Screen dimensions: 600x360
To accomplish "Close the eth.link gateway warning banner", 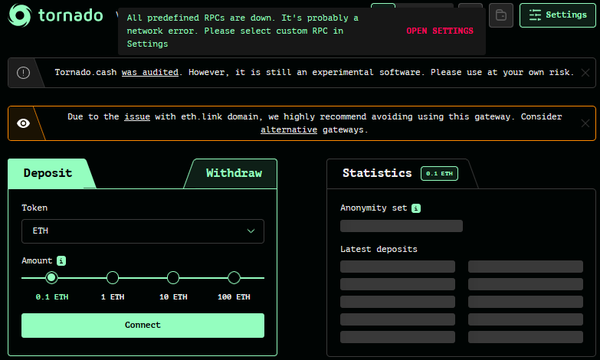I will 585,123.
